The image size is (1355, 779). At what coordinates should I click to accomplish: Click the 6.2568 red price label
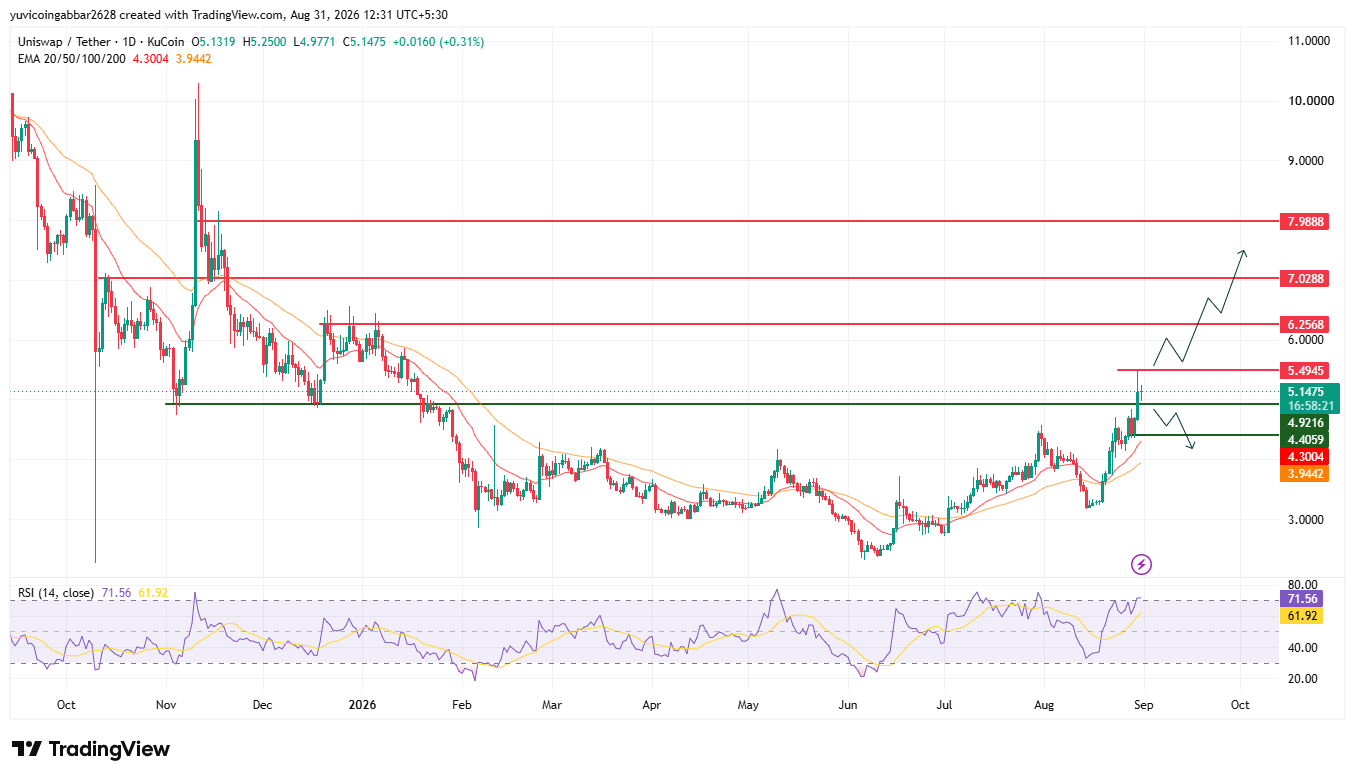[x=1304, y=325]
